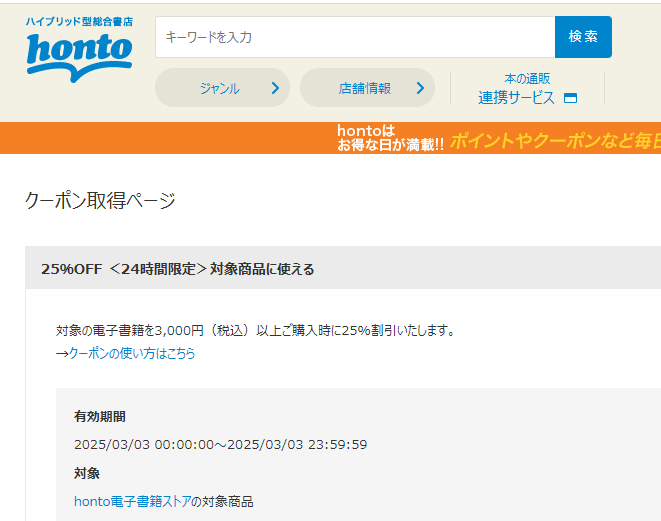Click the 25%OFF <24時間限定> coupon heading
Viewport: 661px width, 521px height.
click(x=177, y=269)
